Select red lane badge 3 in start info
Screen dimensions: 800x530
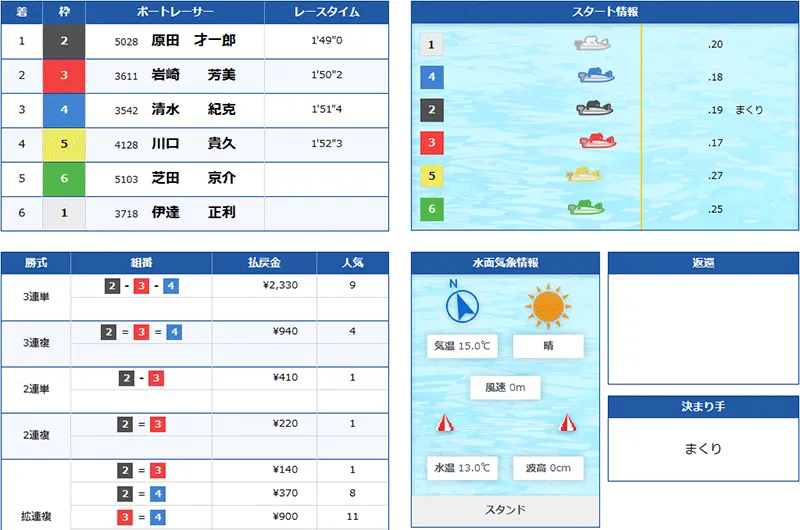(x=432, y=143)
